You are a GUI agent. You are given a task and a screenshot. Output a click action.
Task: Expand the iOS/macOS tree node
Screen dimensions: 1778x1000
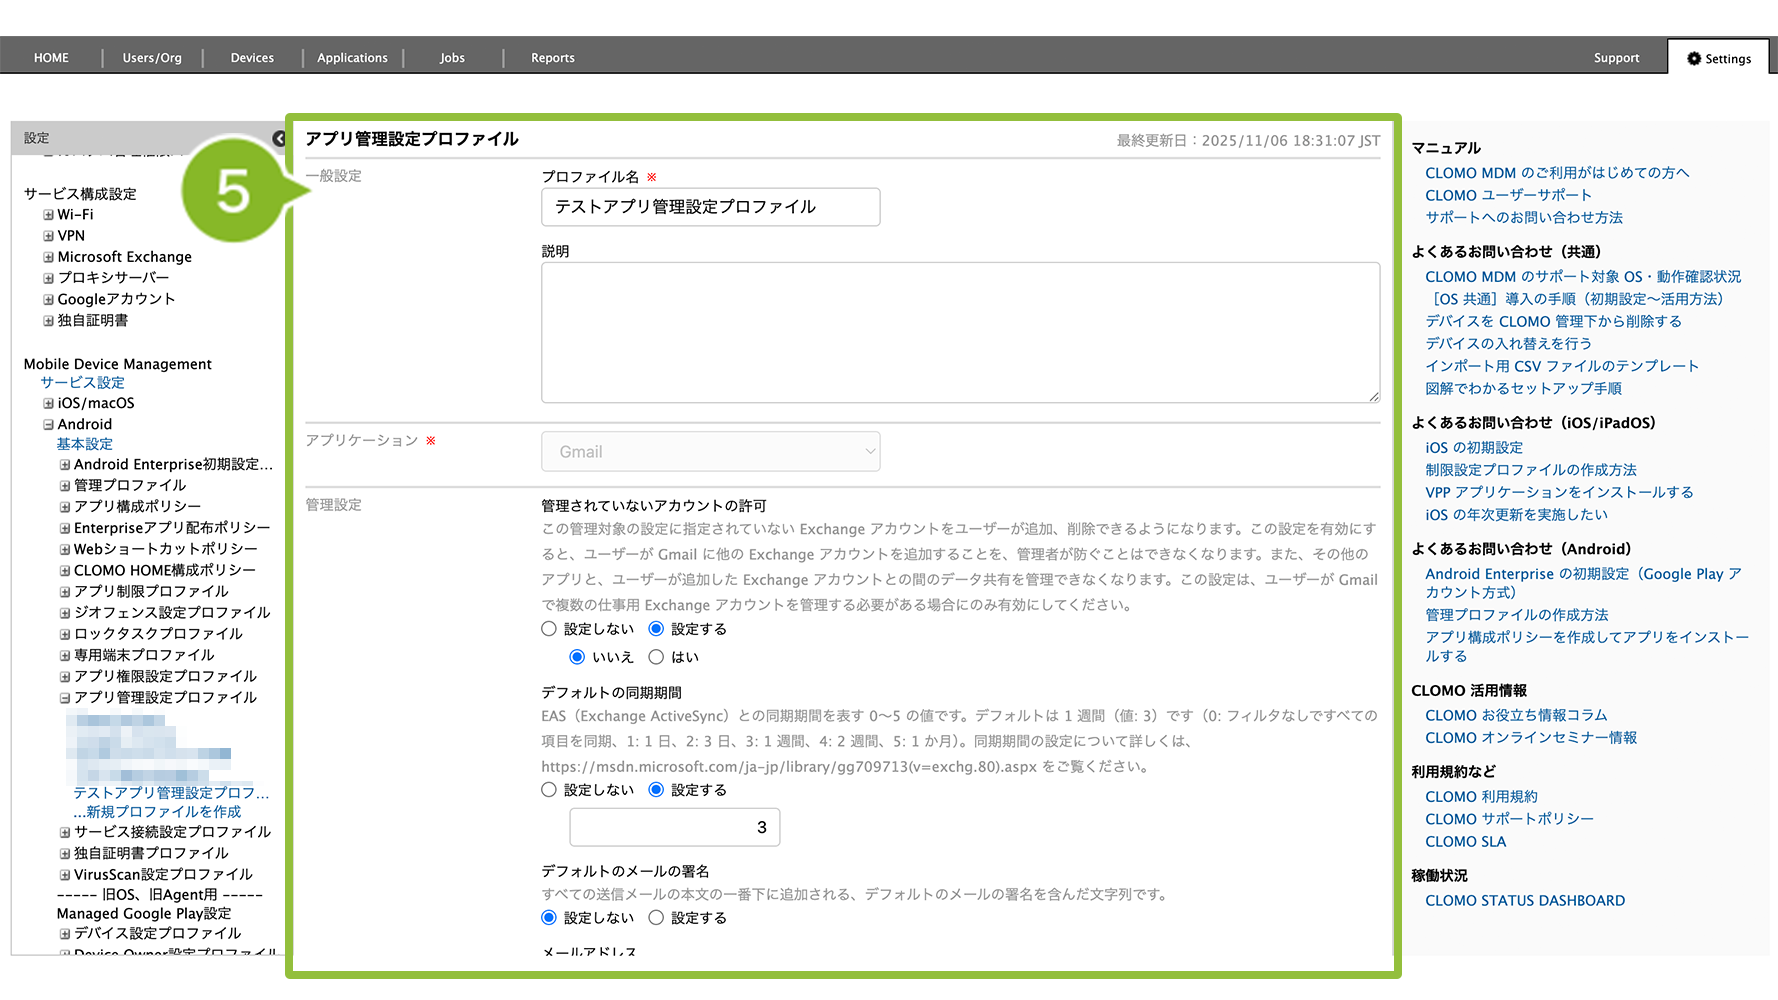[48, 404]
